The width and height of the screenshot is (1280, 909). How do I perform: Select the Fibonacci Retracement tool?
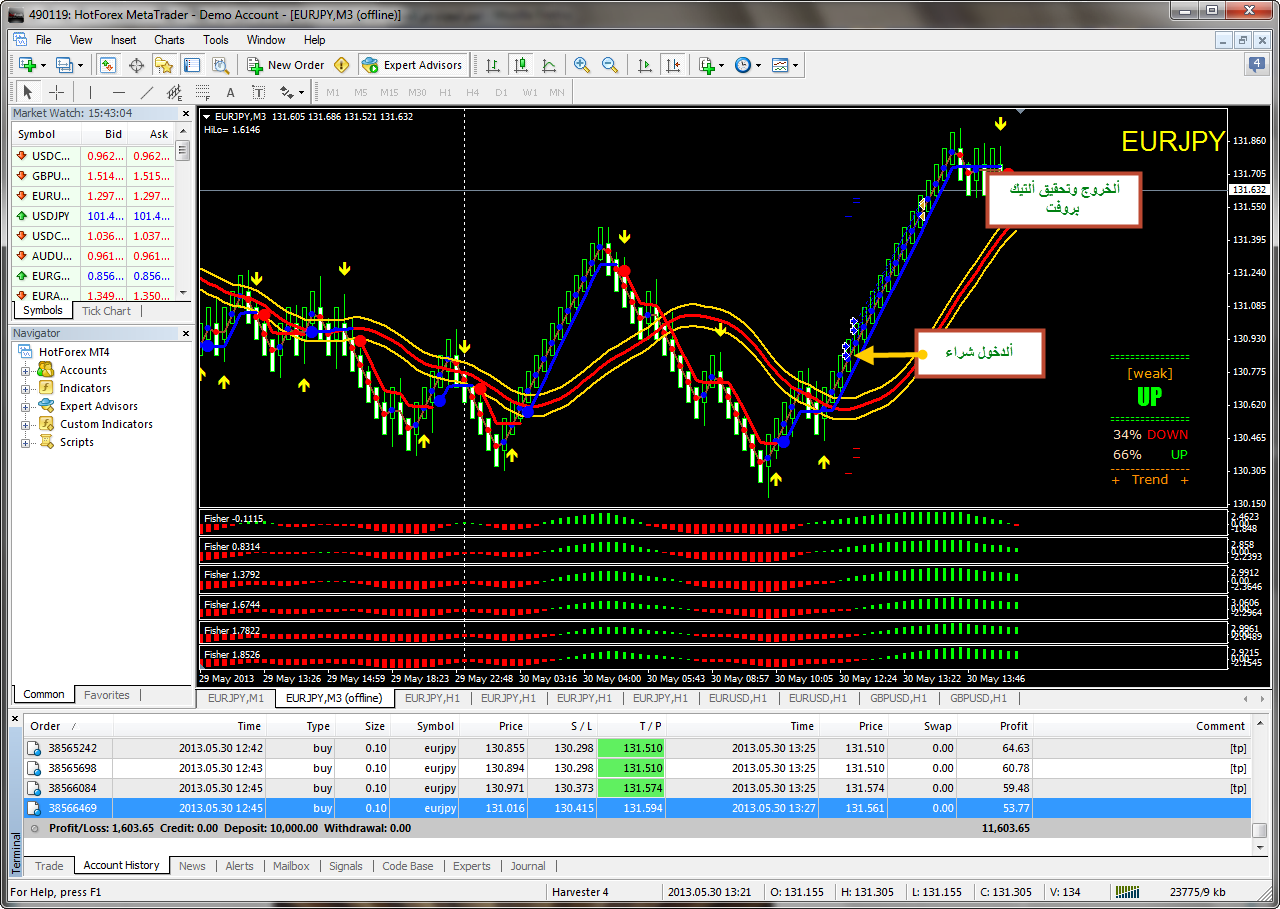pos(203,92)
